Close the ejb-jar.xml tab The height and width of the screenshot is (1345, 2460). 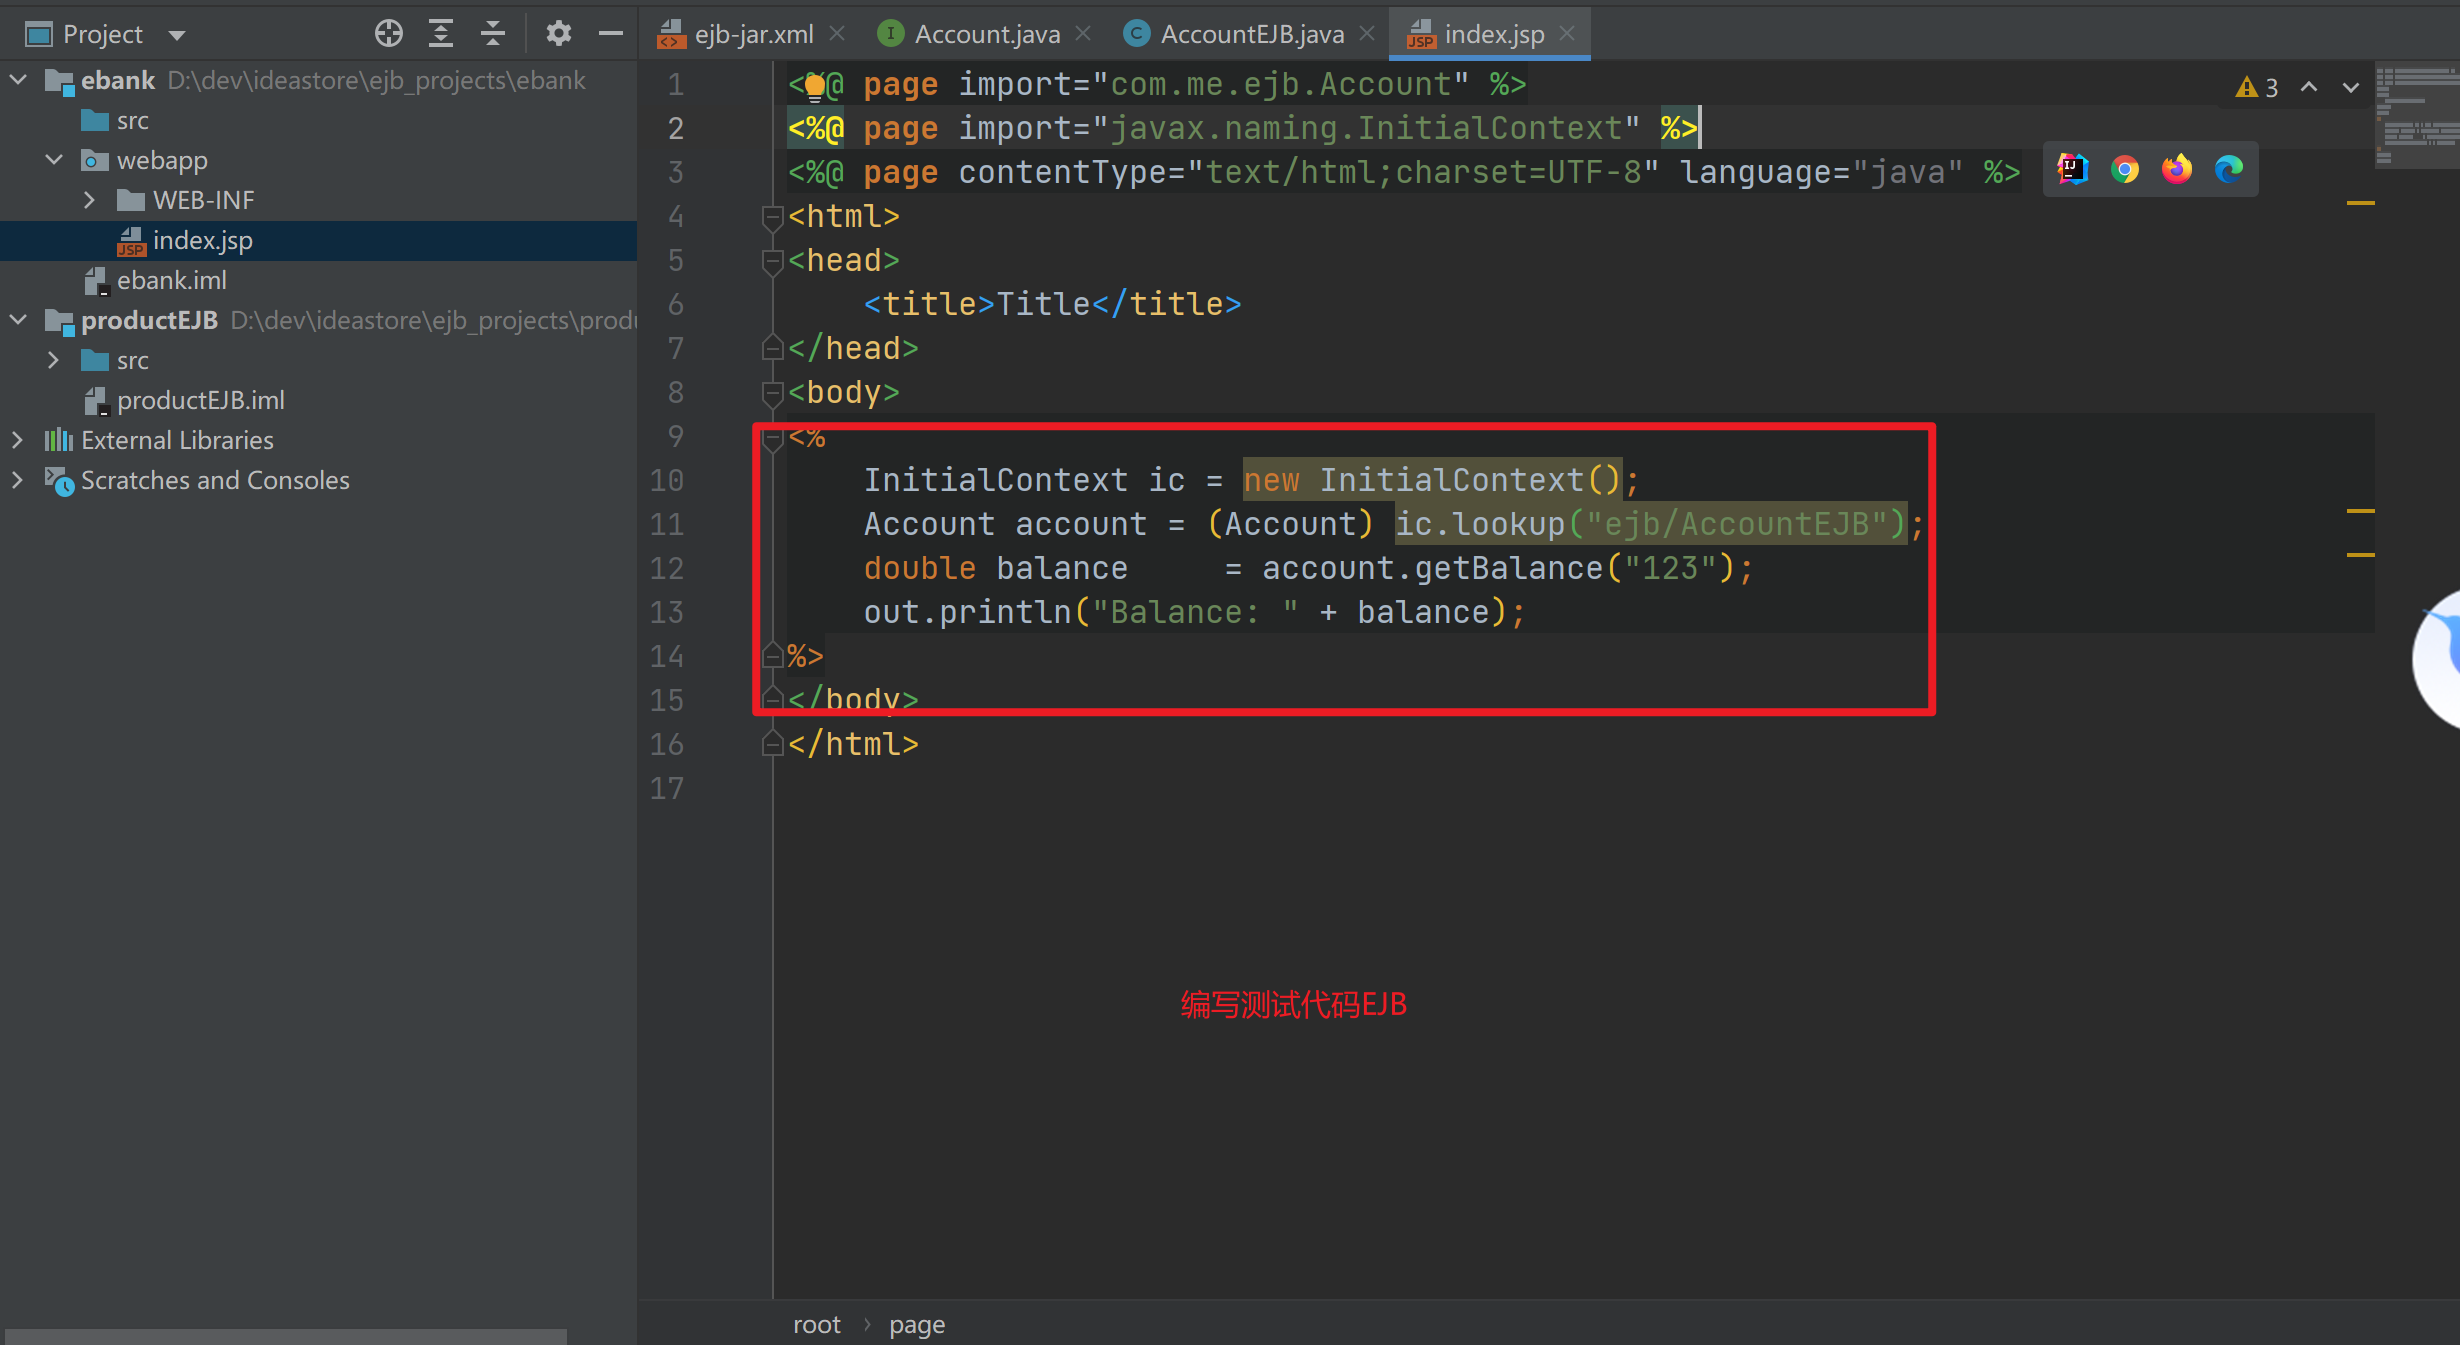(x=838, y=34)
